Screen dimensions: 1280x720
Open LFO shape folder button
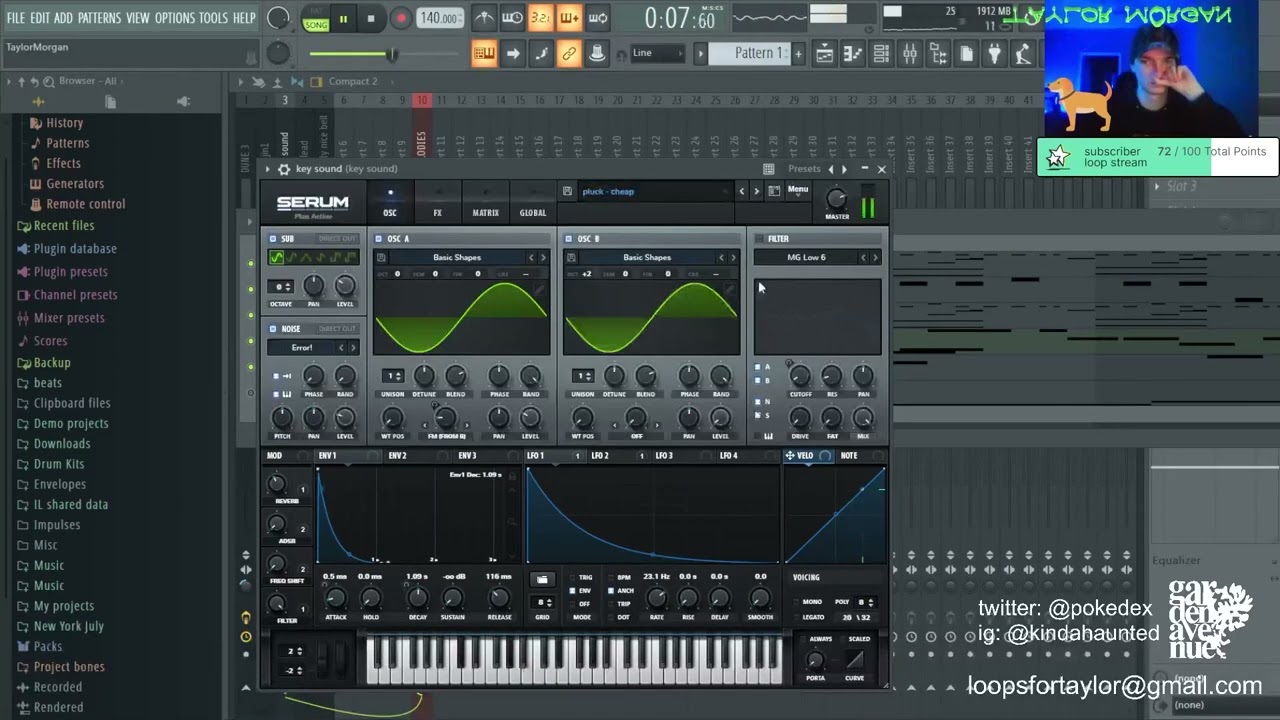(542, 579)
